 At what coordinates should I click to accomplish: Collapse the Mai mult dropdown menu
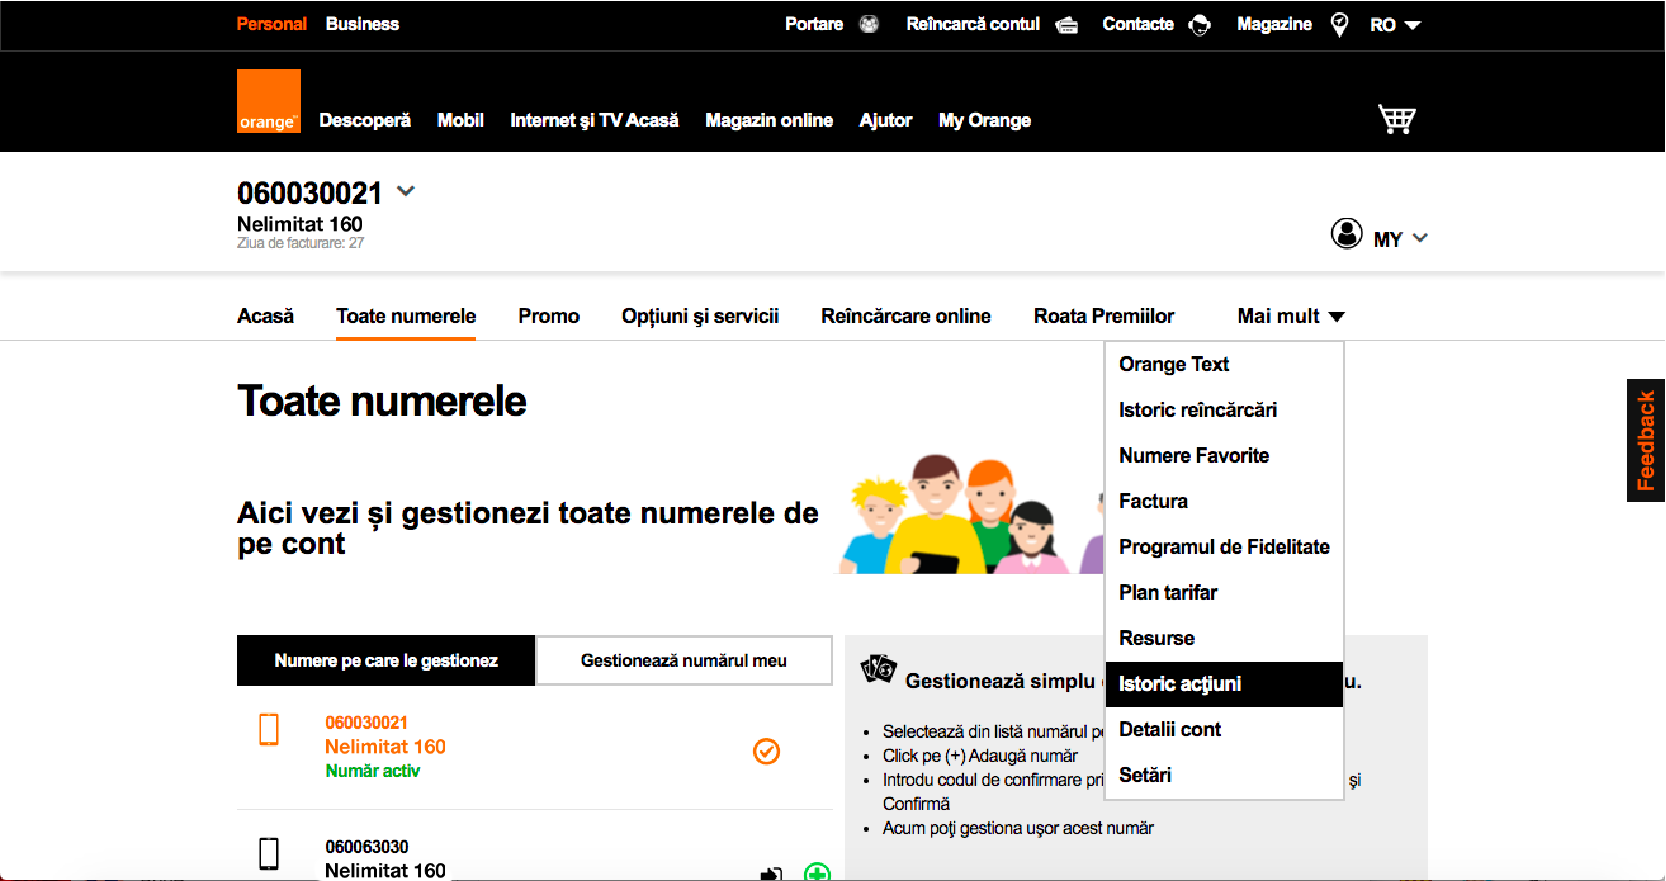coord(1290,316)
